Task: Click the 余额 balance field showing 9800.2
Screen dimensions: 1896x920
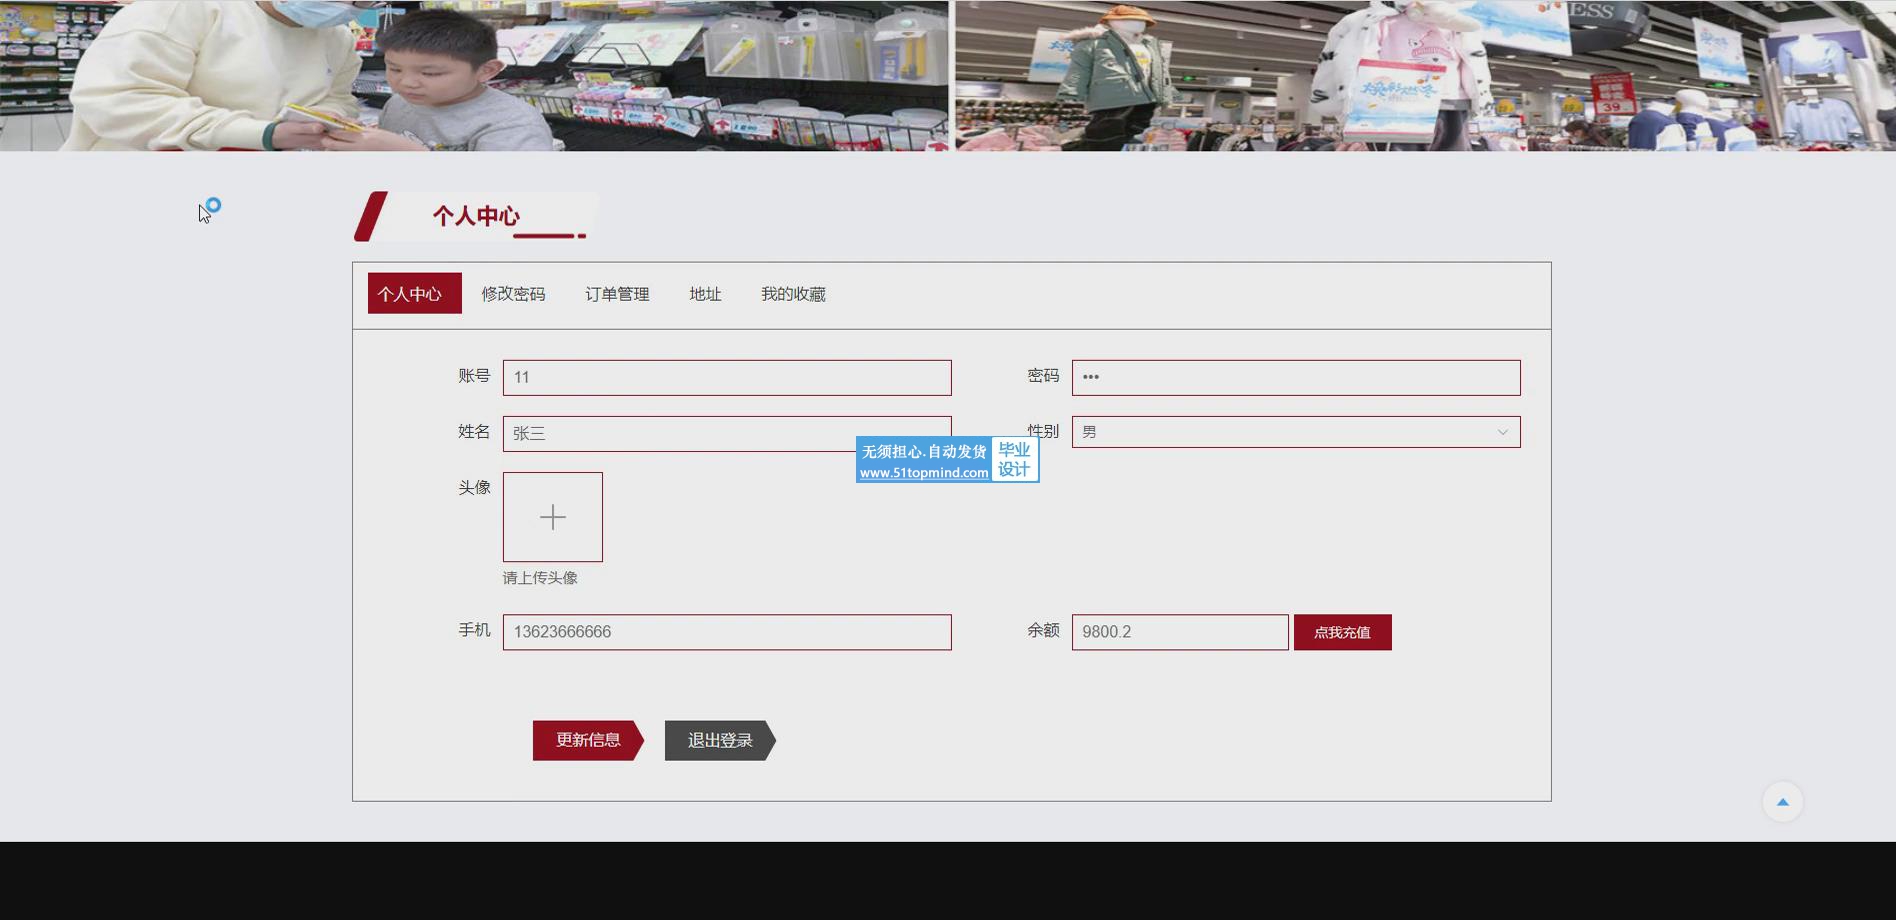Action: 1179,632
